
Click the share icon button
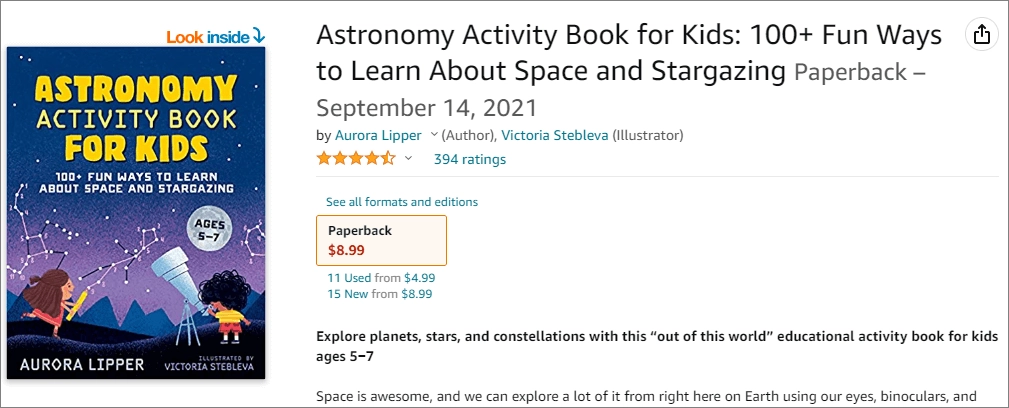point(981,35)
